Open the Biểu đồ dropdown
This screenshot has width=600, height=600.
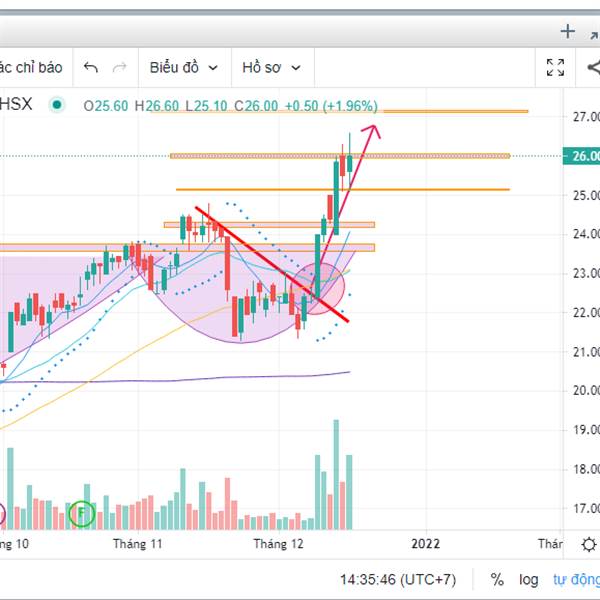pos(184,68)
